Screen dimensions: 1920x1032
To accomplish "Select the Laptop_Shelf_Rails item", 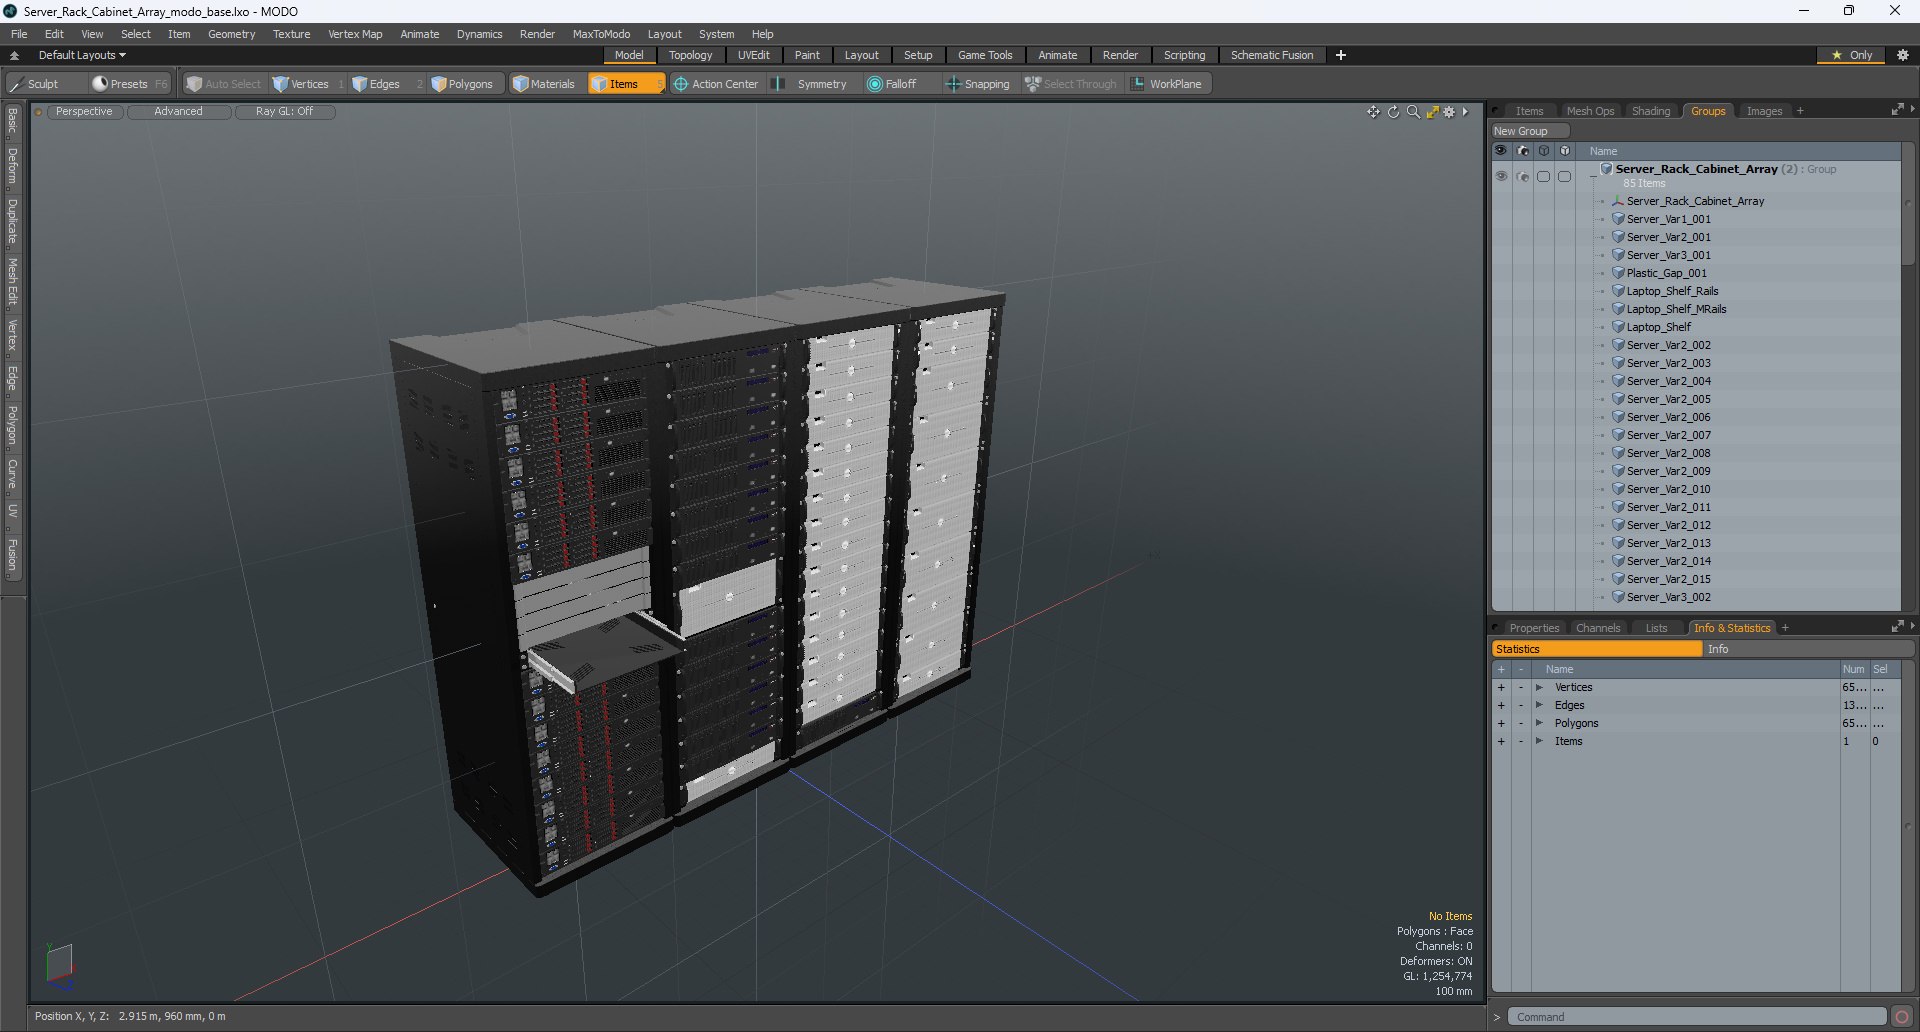I will pyautogui.click(x=1672, y=291).
